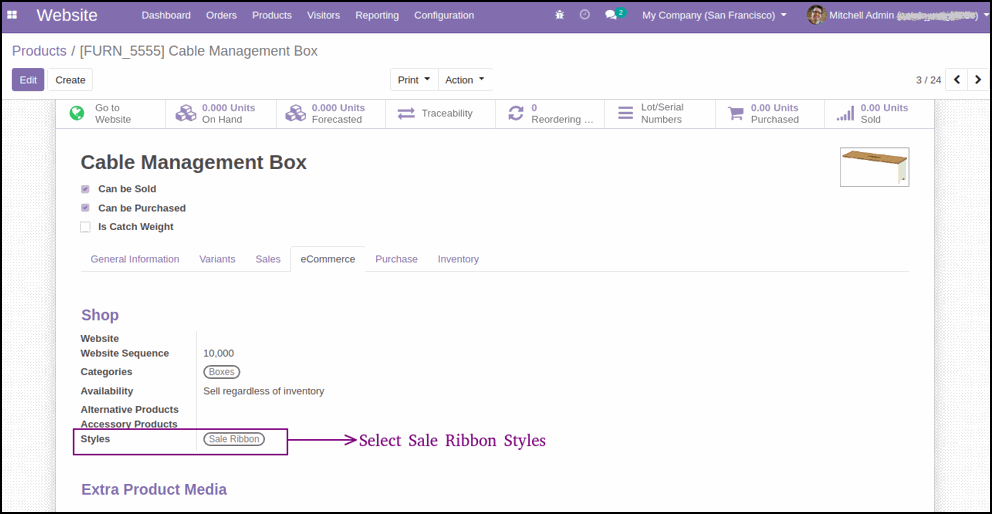
Task: Open the Reporting menu
Action: tap(377, 15)
